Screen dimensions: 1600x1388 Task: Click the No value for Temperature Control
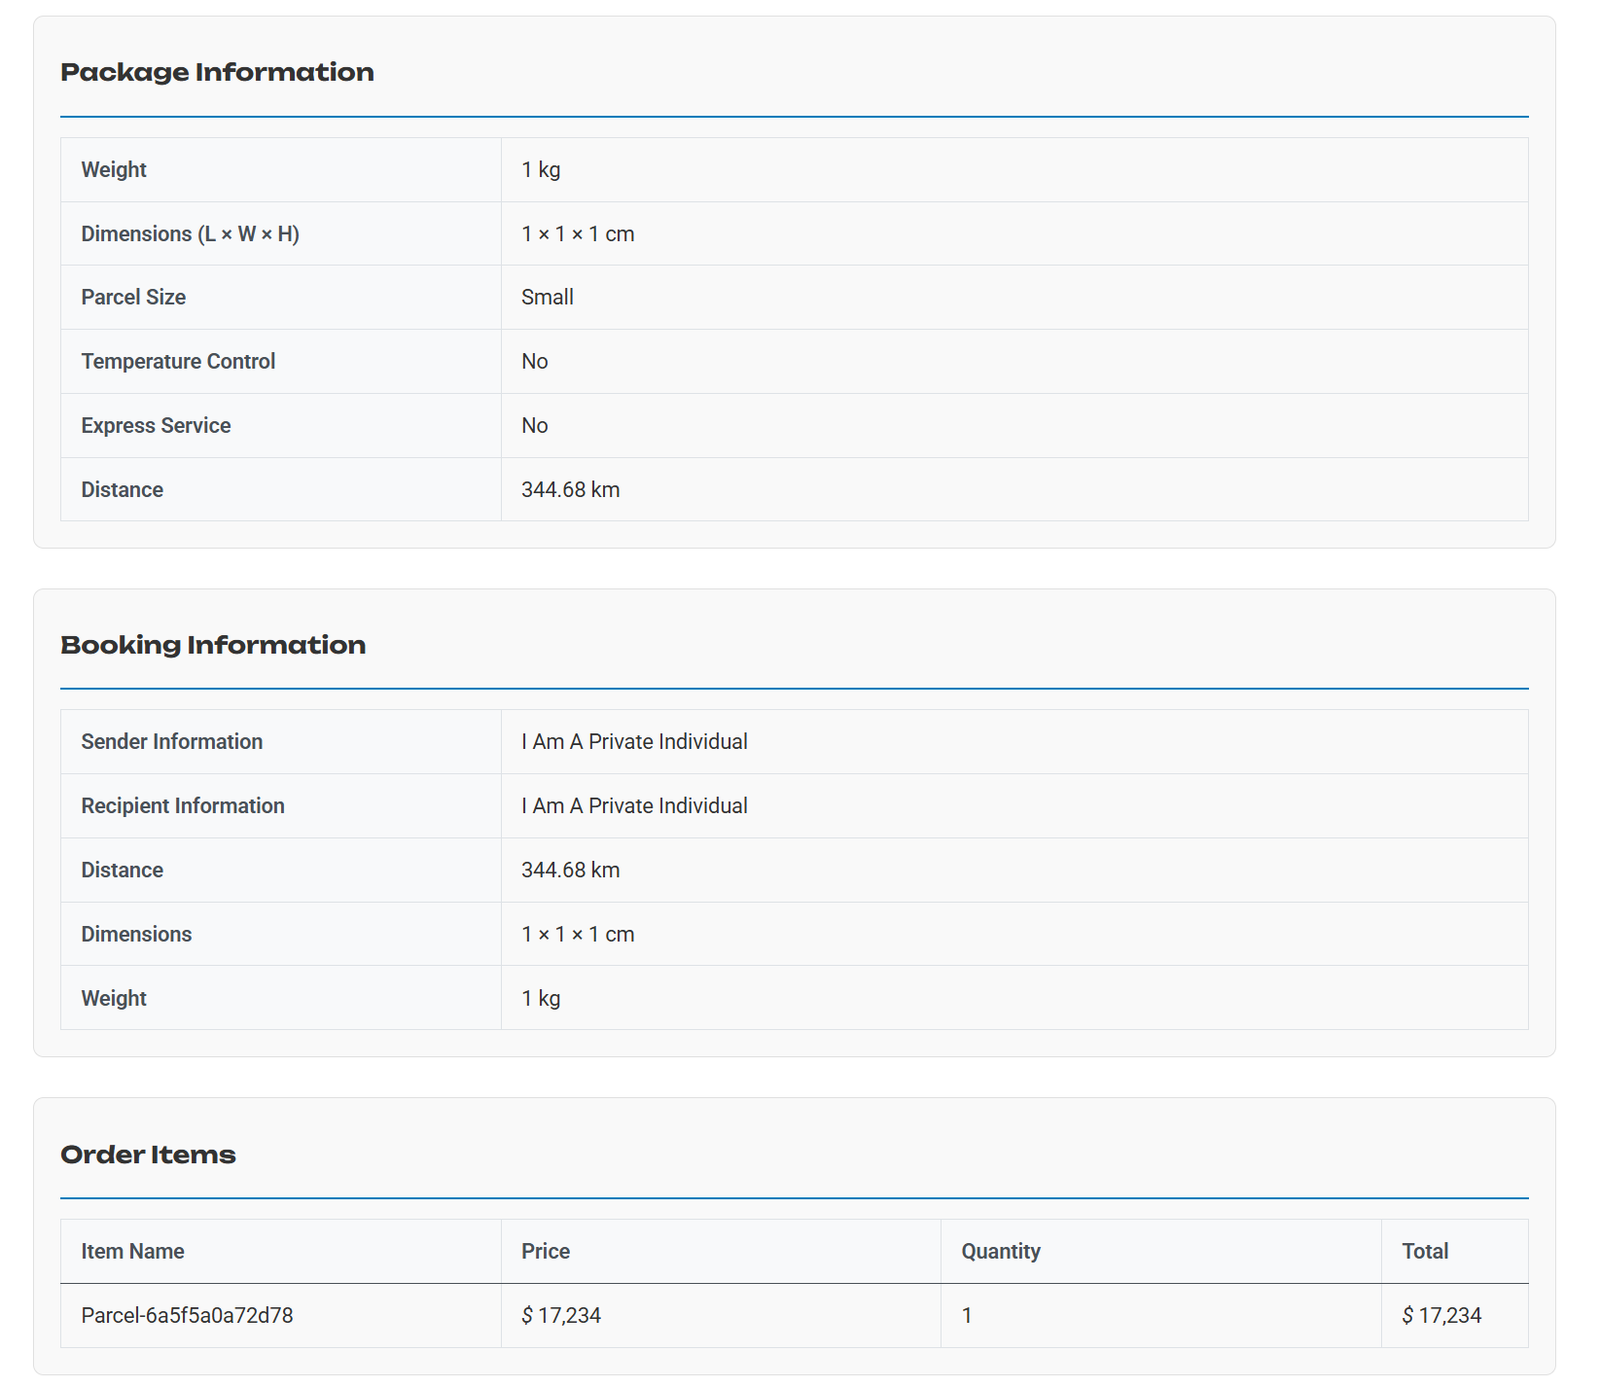(x=534, y=361)
